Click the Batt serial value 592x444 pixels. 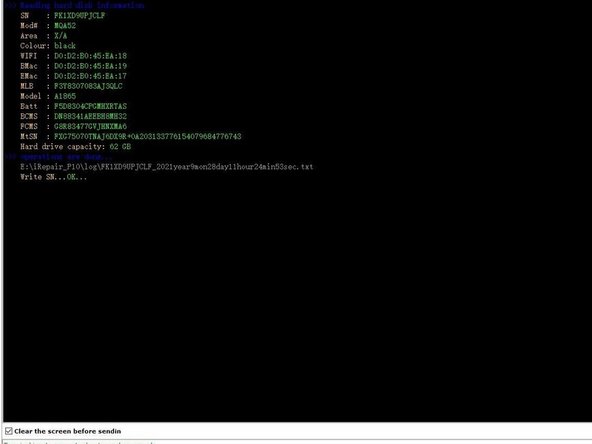(x=91, y=106)
